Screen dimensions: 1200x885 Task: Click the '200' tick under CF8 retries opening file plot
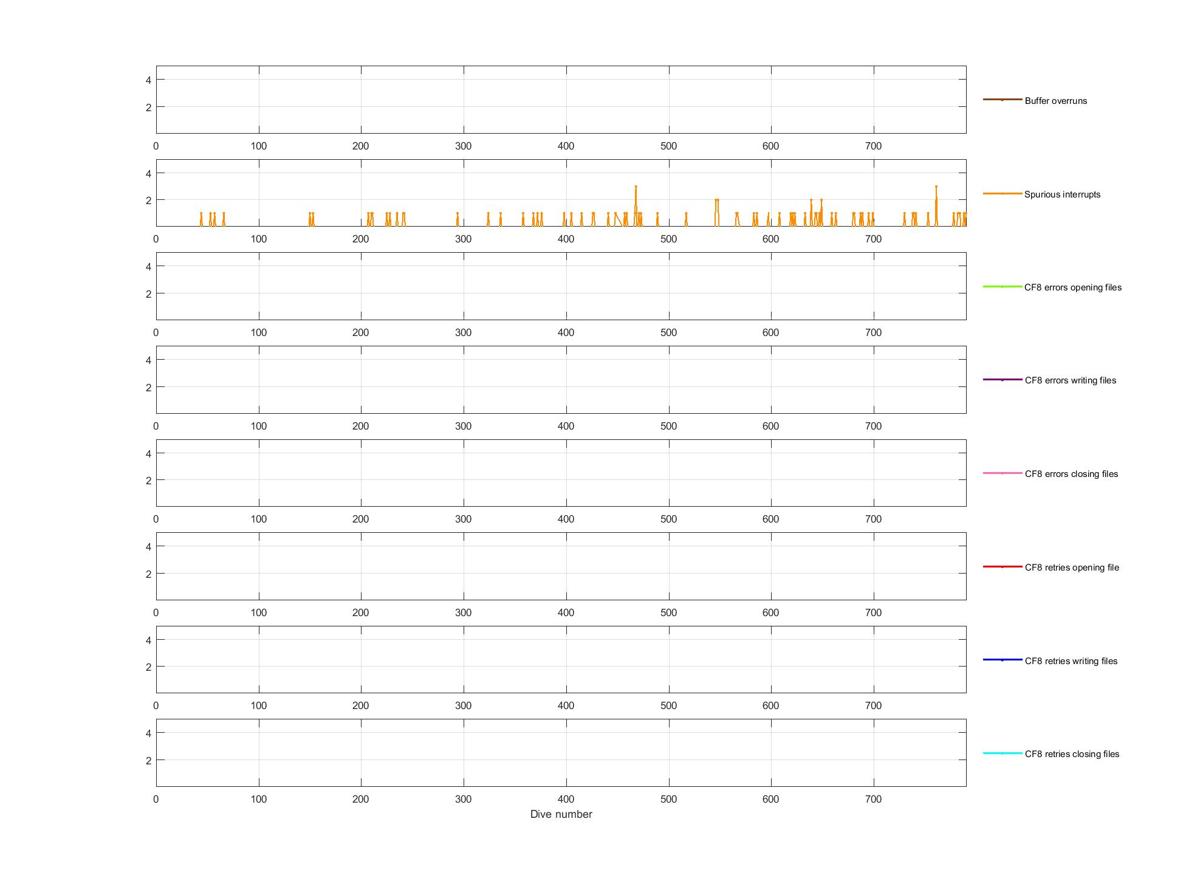pyautogui.click(x=361, y=612)
